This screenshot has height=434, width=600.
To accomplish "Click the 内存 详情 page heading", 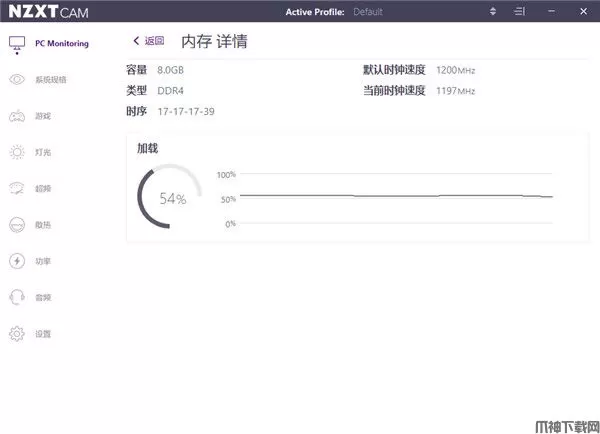I will (214, 41).
